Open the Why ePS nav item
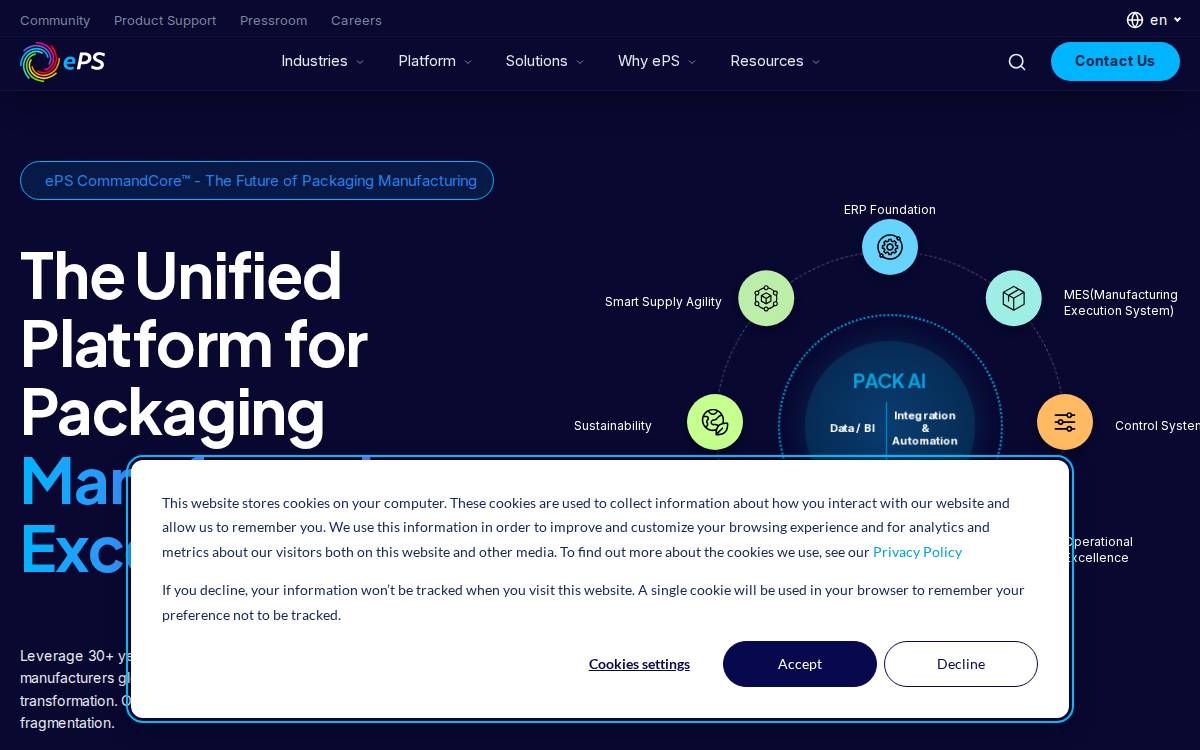 (649, 61)
